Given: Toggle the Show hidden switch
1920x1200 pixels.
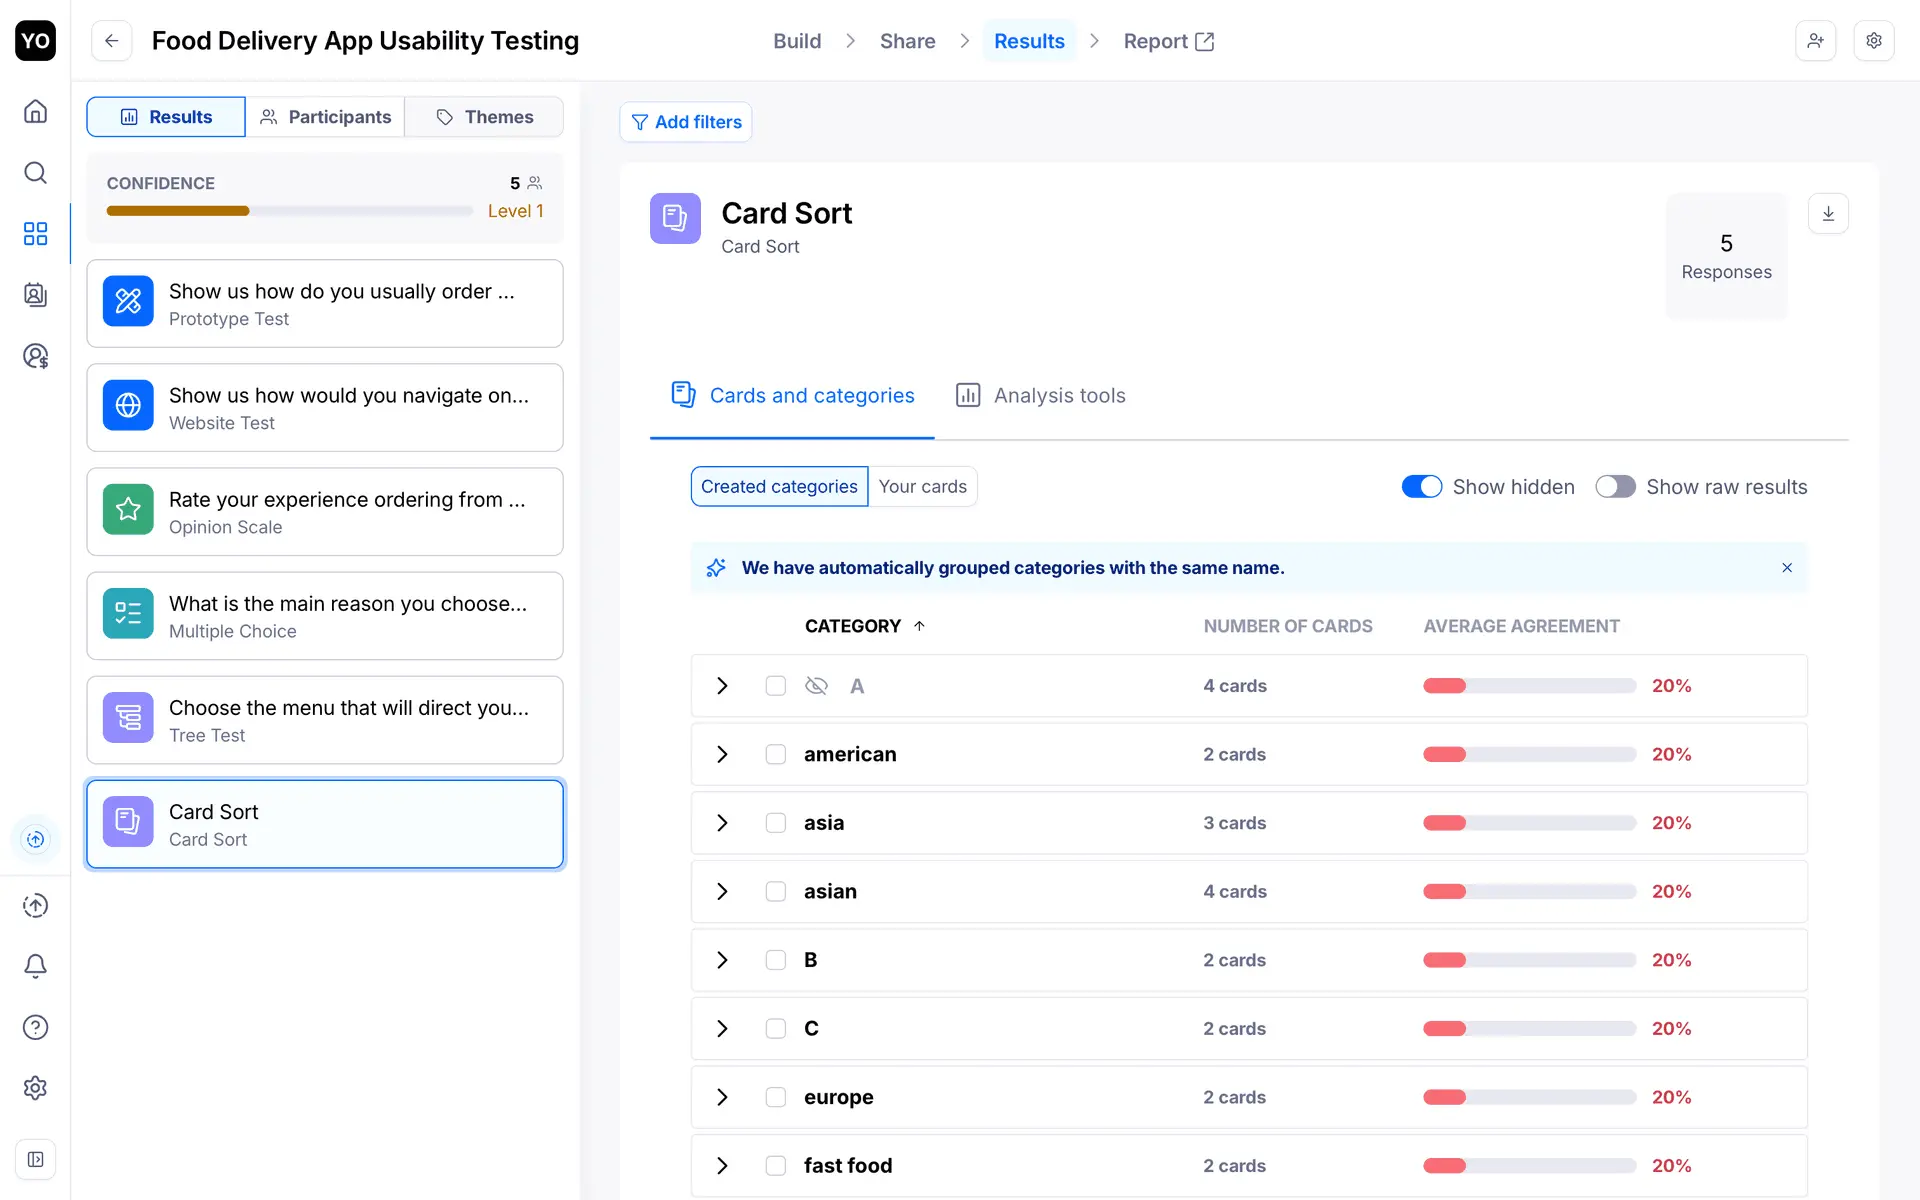Looking at the screenshot, I should tap(1421, 487).
